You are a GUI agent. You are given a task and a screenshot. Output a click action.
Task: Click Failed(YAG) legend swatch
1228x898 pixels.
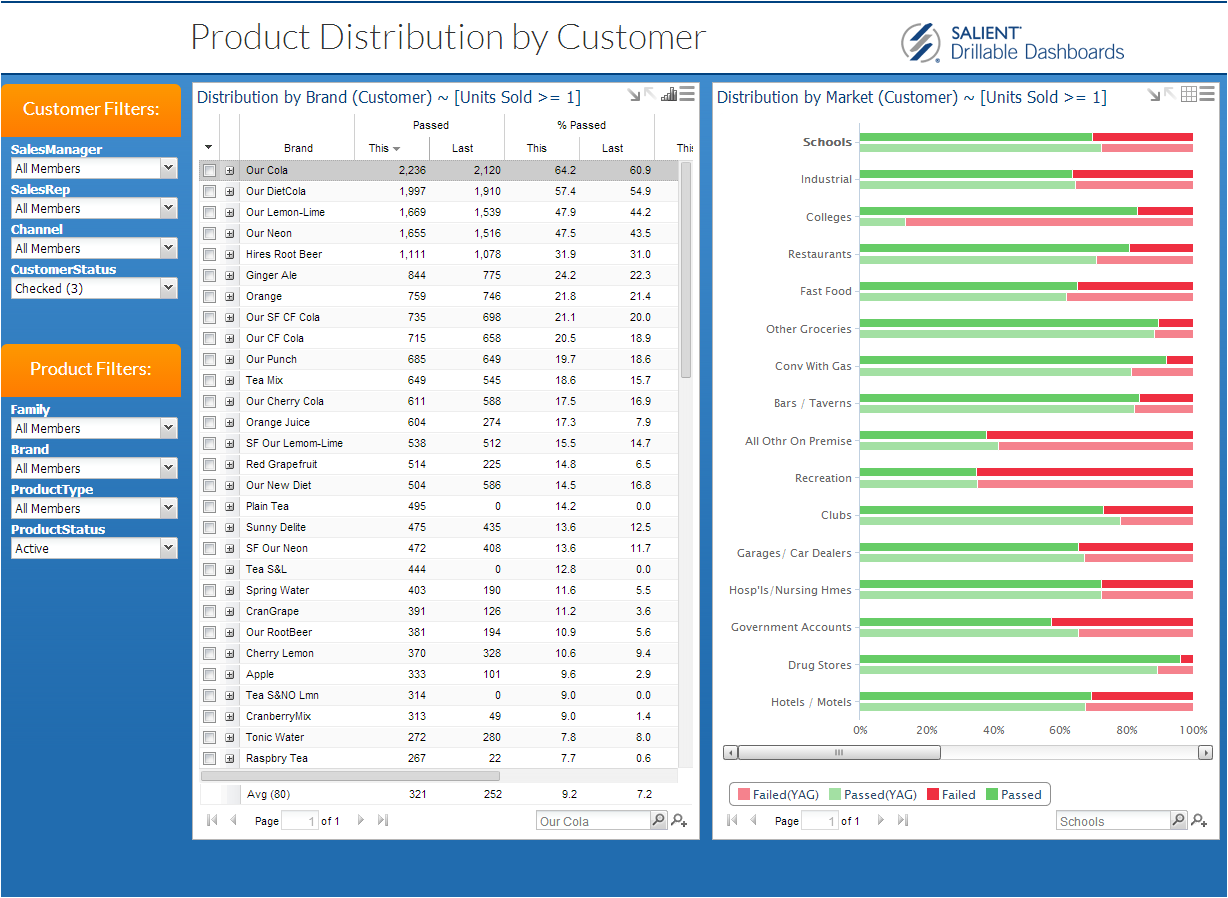[743, 795]
